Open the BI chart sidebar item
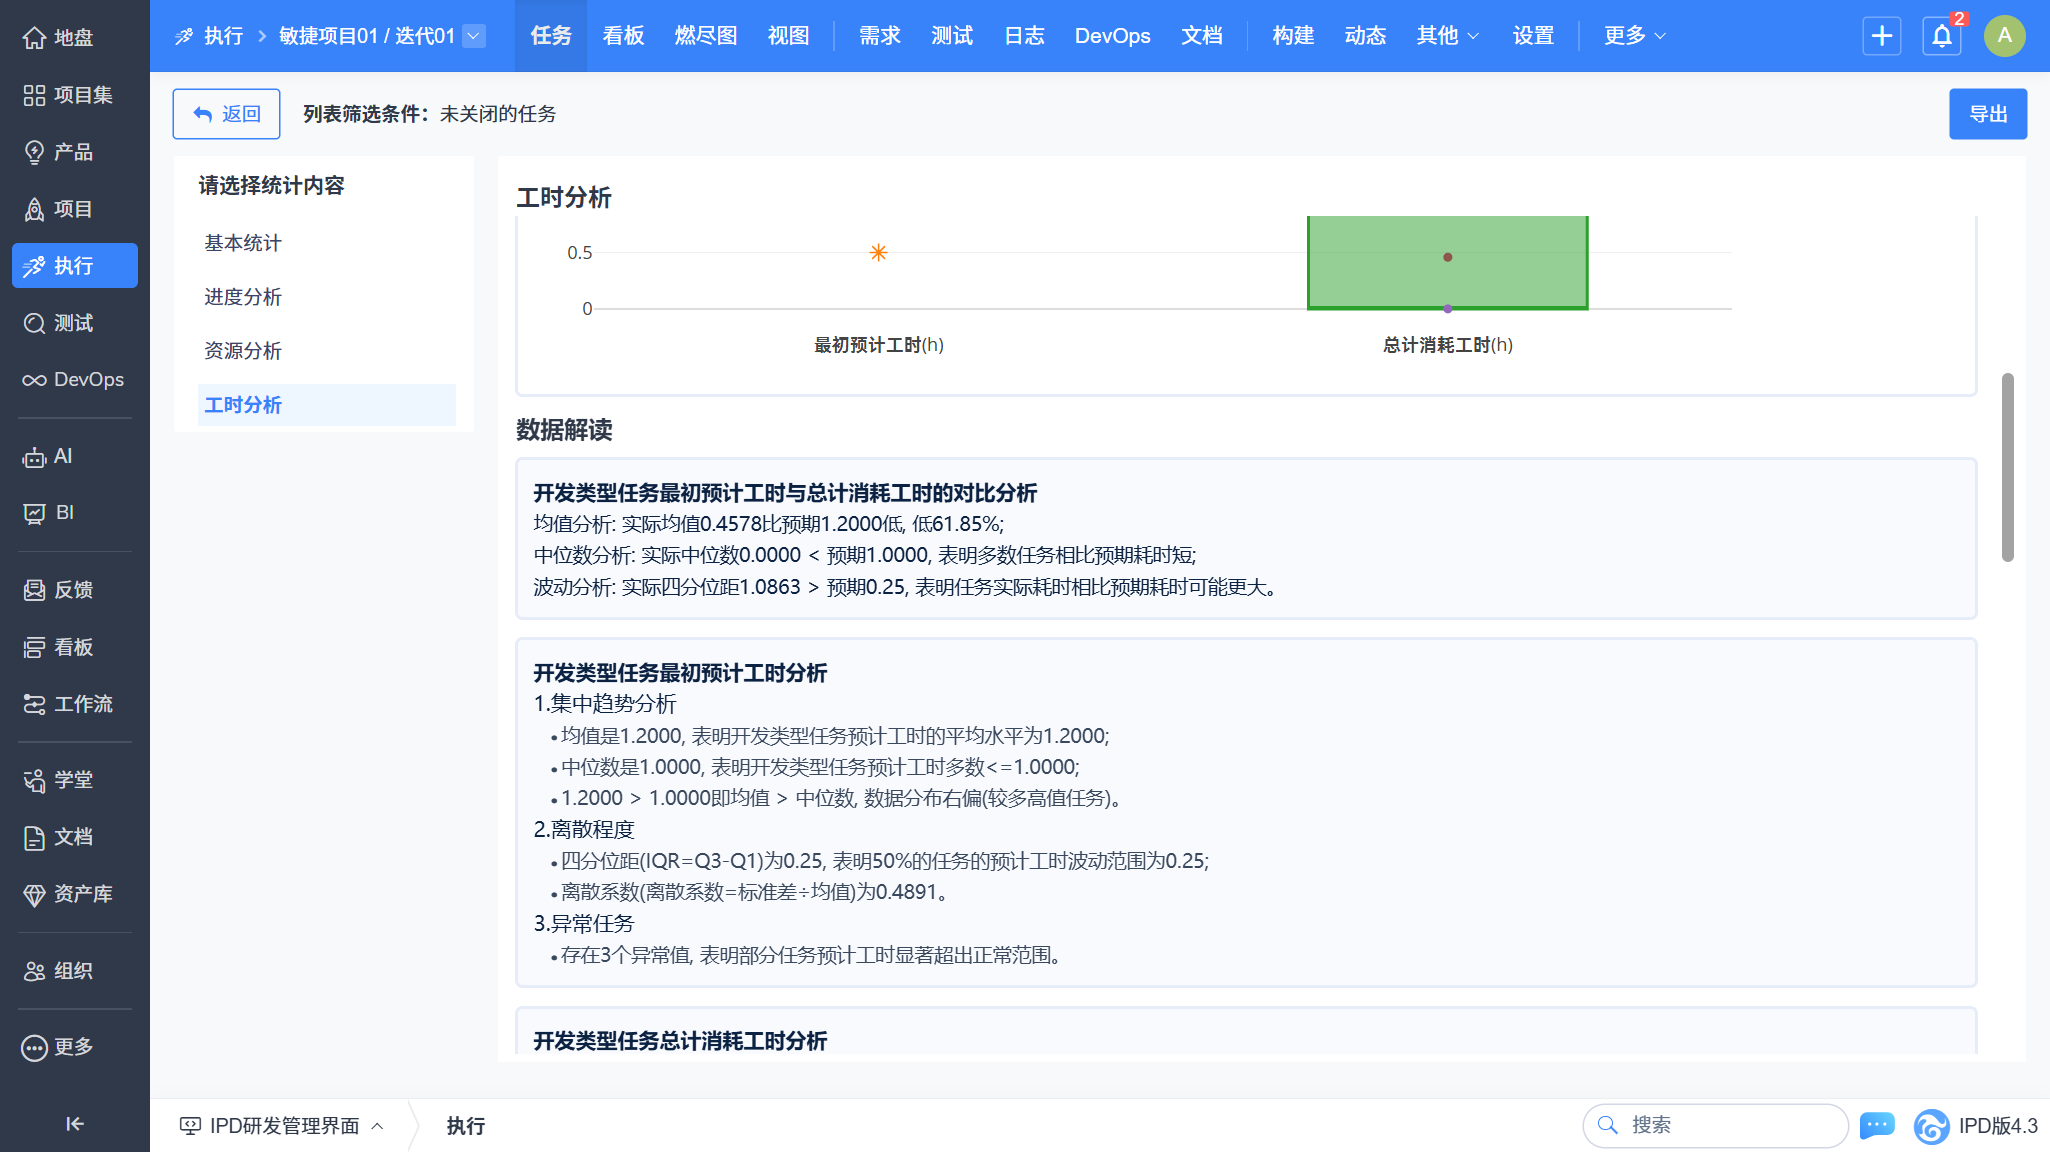This screenshot has height=1152, width=2050. (x=50, y=513)
